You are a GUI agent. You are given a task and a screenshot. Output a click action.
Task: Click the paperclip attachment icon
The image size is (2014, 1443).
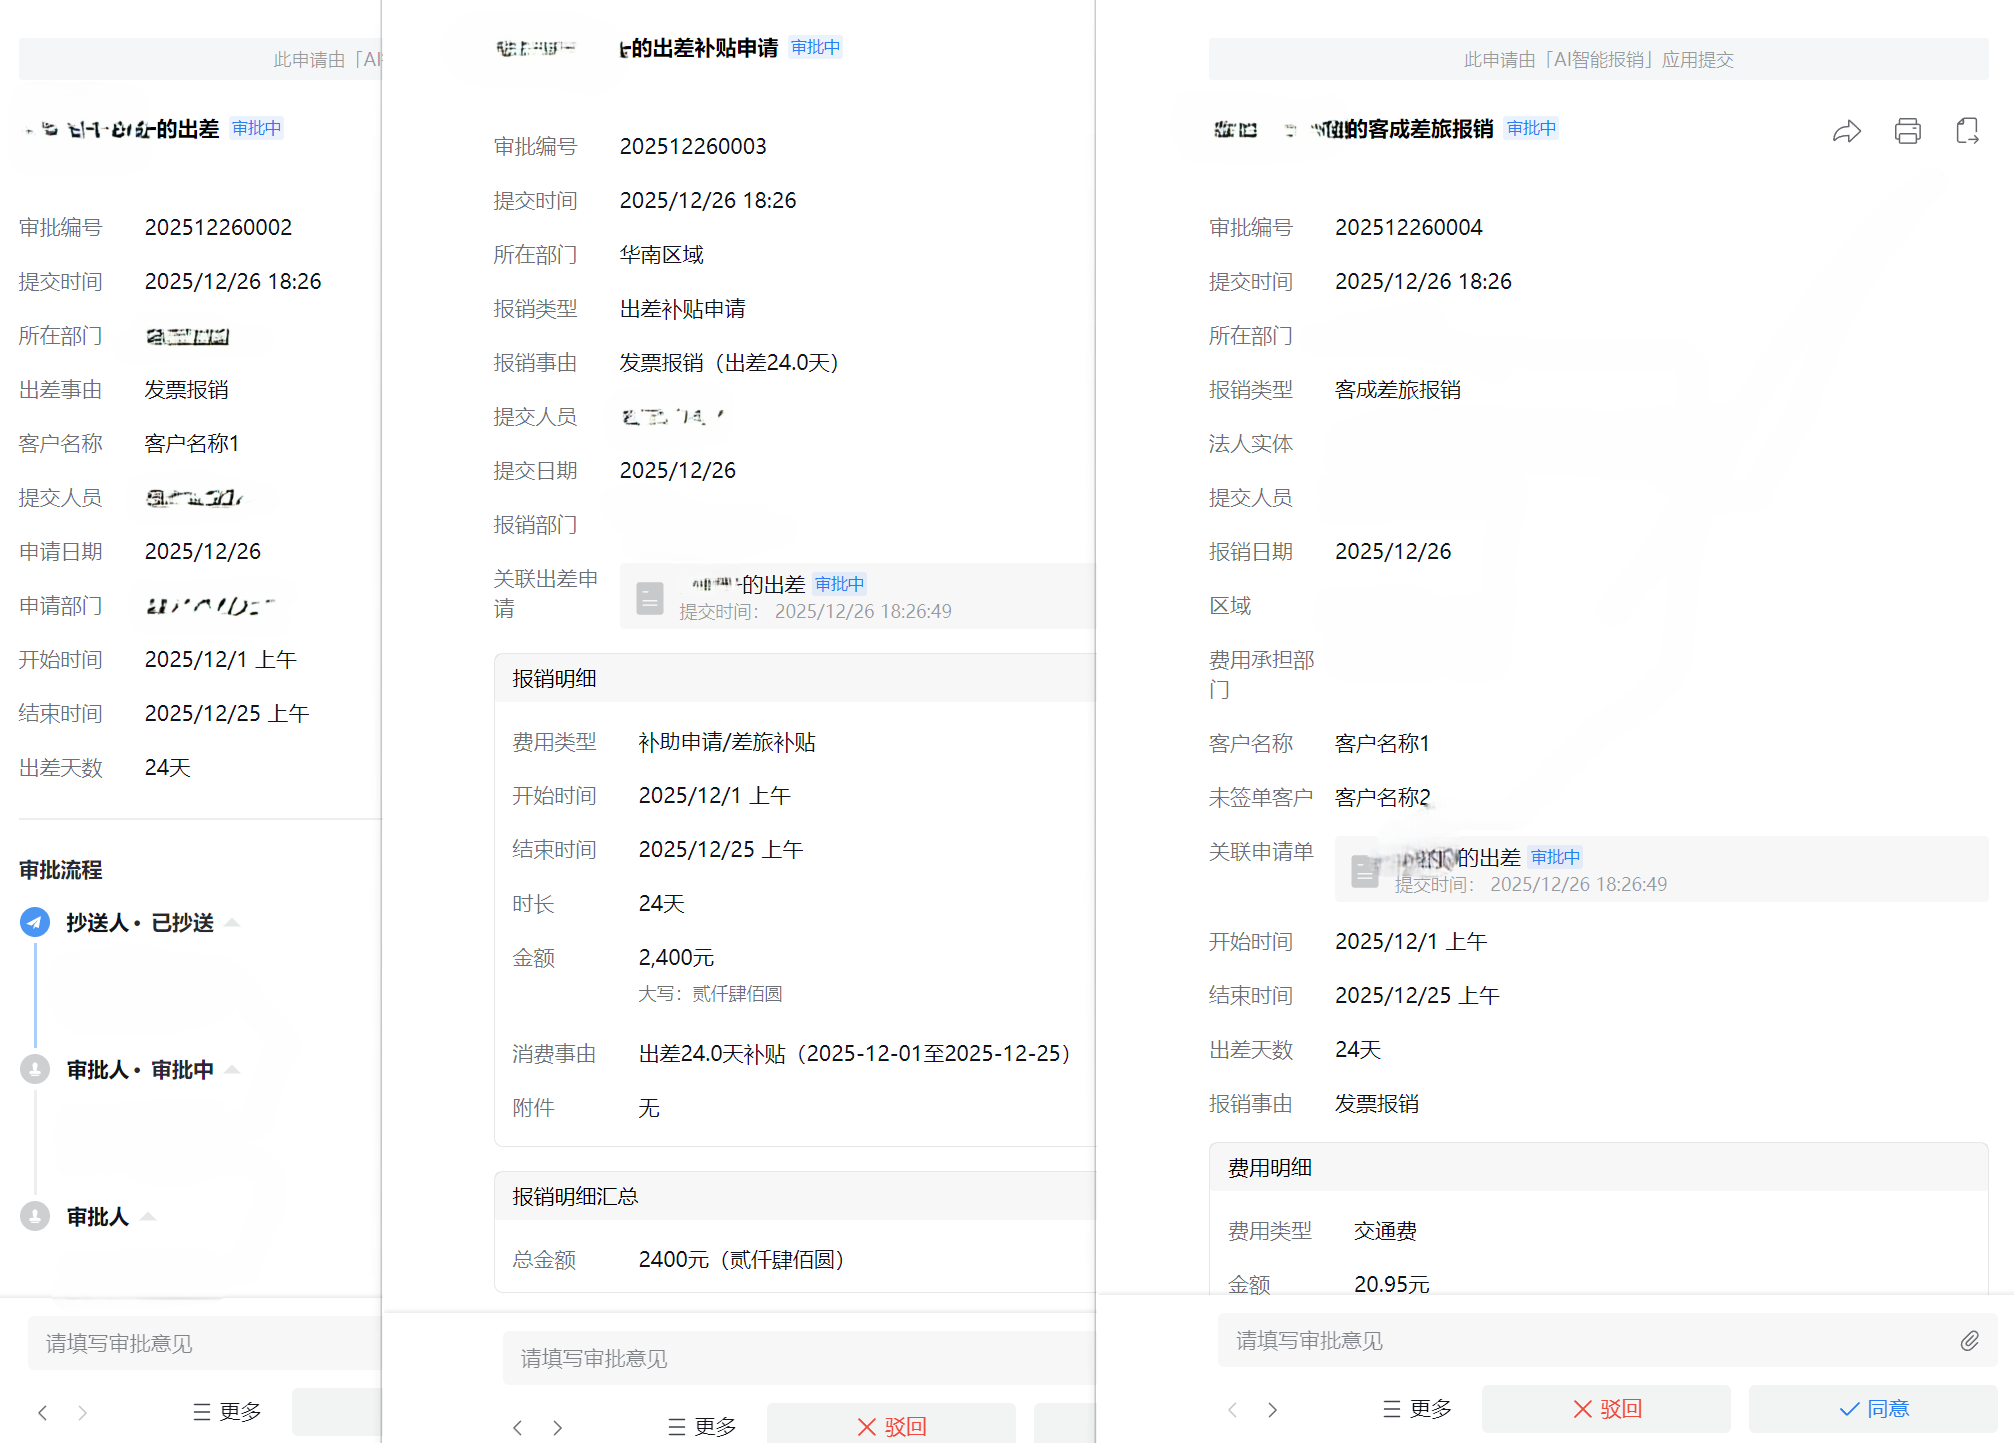[1969, 1341]
